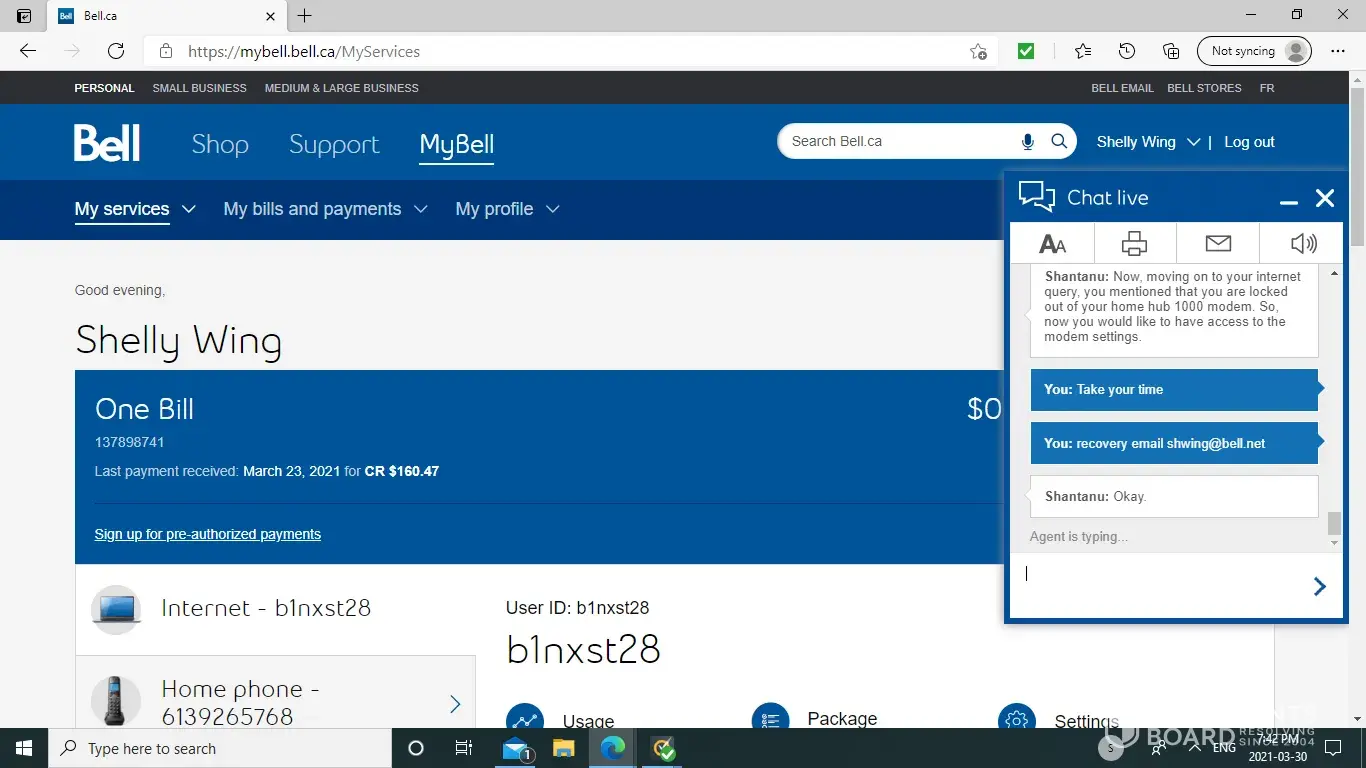1366x768 pixels.
Task: Sign up for pre-authorized payments
Action: point(208,534)
